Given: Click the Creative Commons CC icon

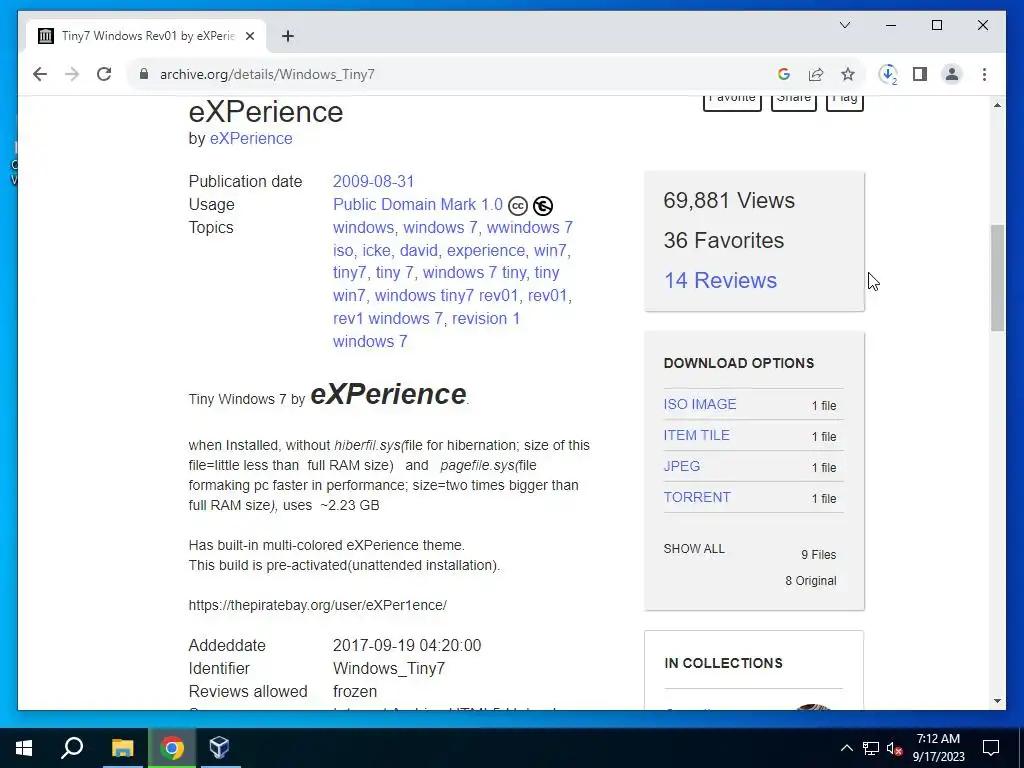Looking at the screenshot, I should pyautogui.click(x=518, y=206).
